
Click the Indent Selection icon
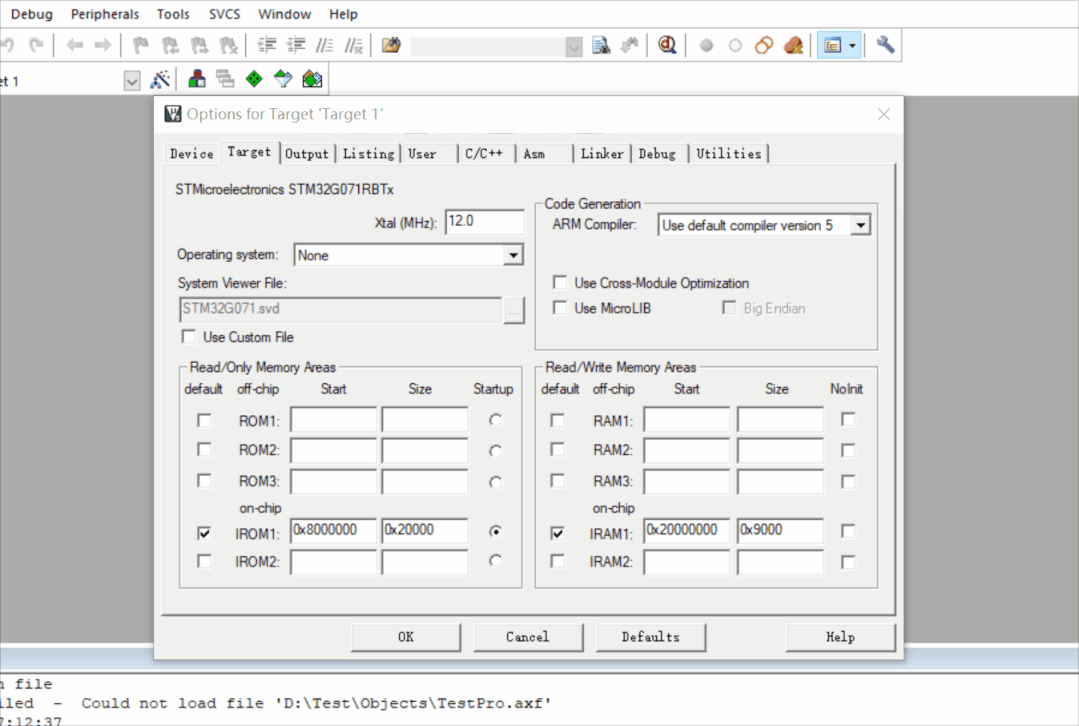[267, 45]
